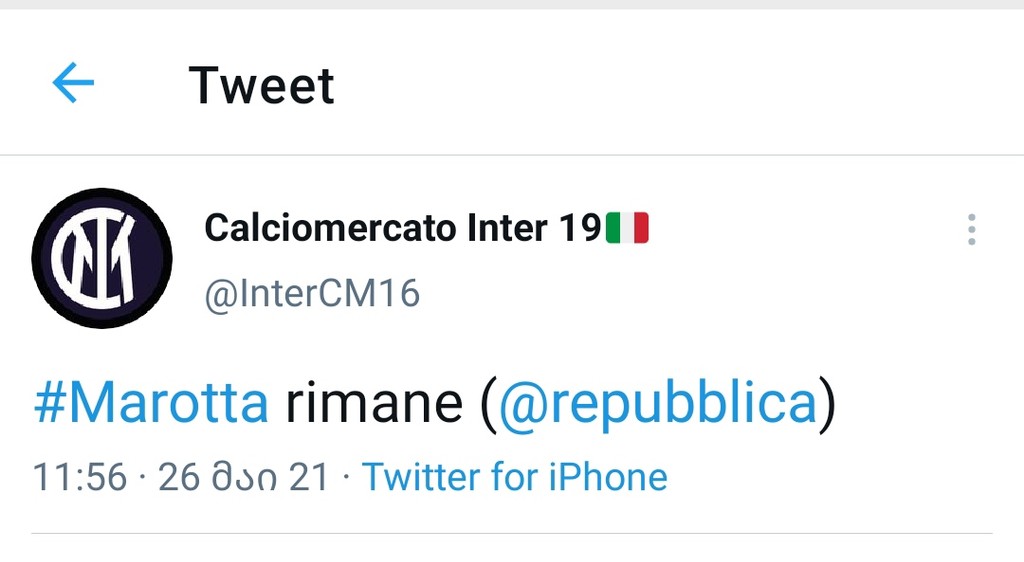Click the Tweet header title
Viewport: 1024px width, 562px height.
click(x=261, y=85)
